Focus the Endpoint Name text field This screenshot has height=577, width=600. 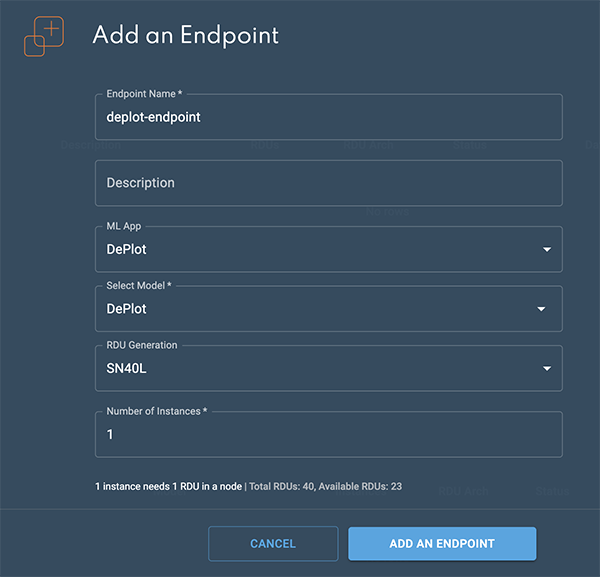[328, 118]
